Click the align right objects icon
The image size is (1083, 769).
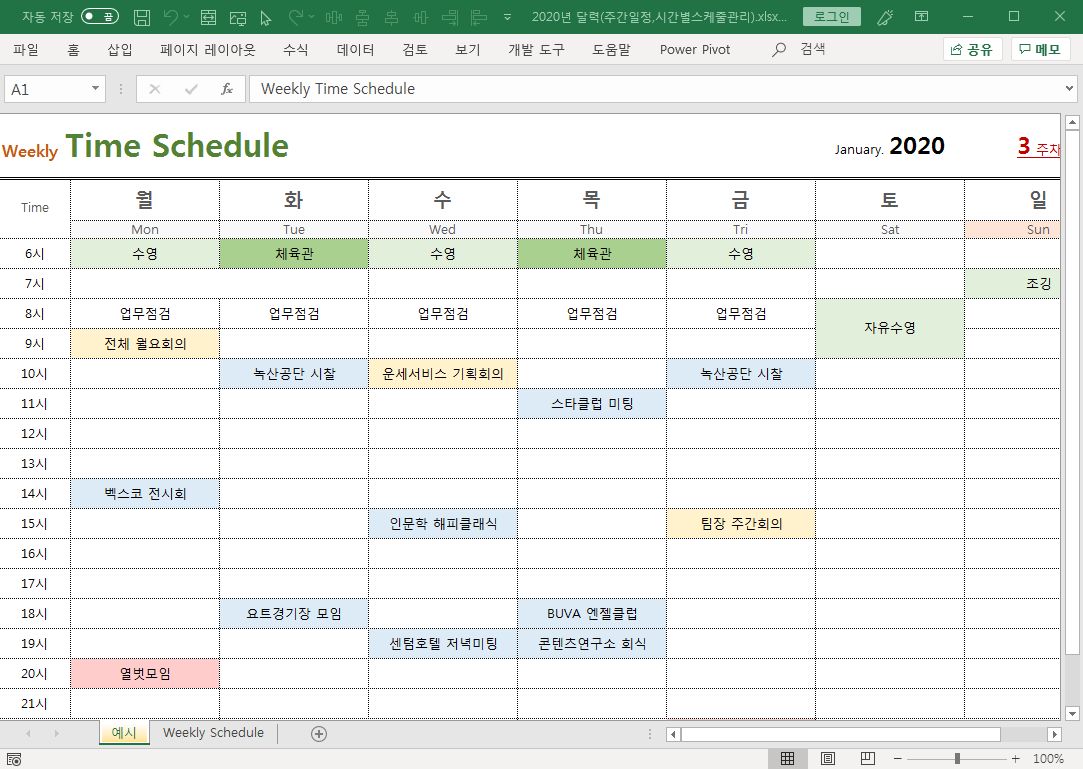pyautogui.click(x=450, y=17)
